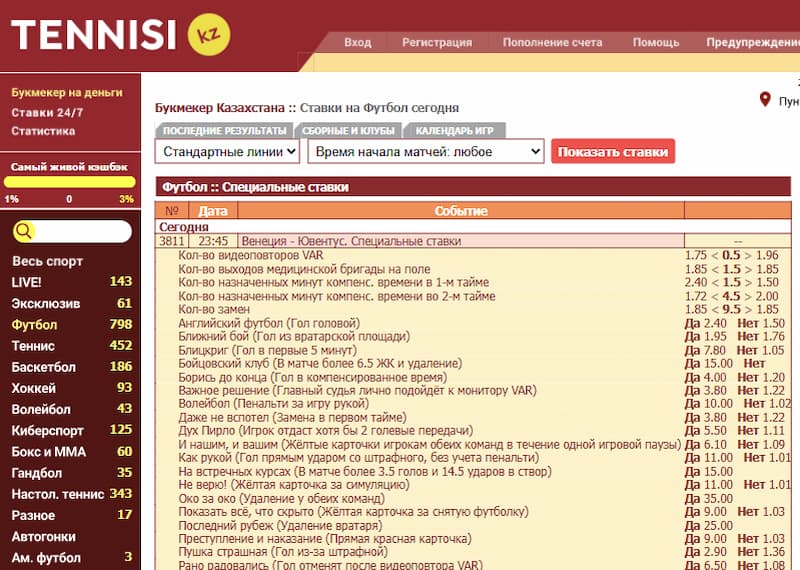The image size is (800, 570).
Task: Switch to Сборные и клубы tab
Action: pos(348,131)
